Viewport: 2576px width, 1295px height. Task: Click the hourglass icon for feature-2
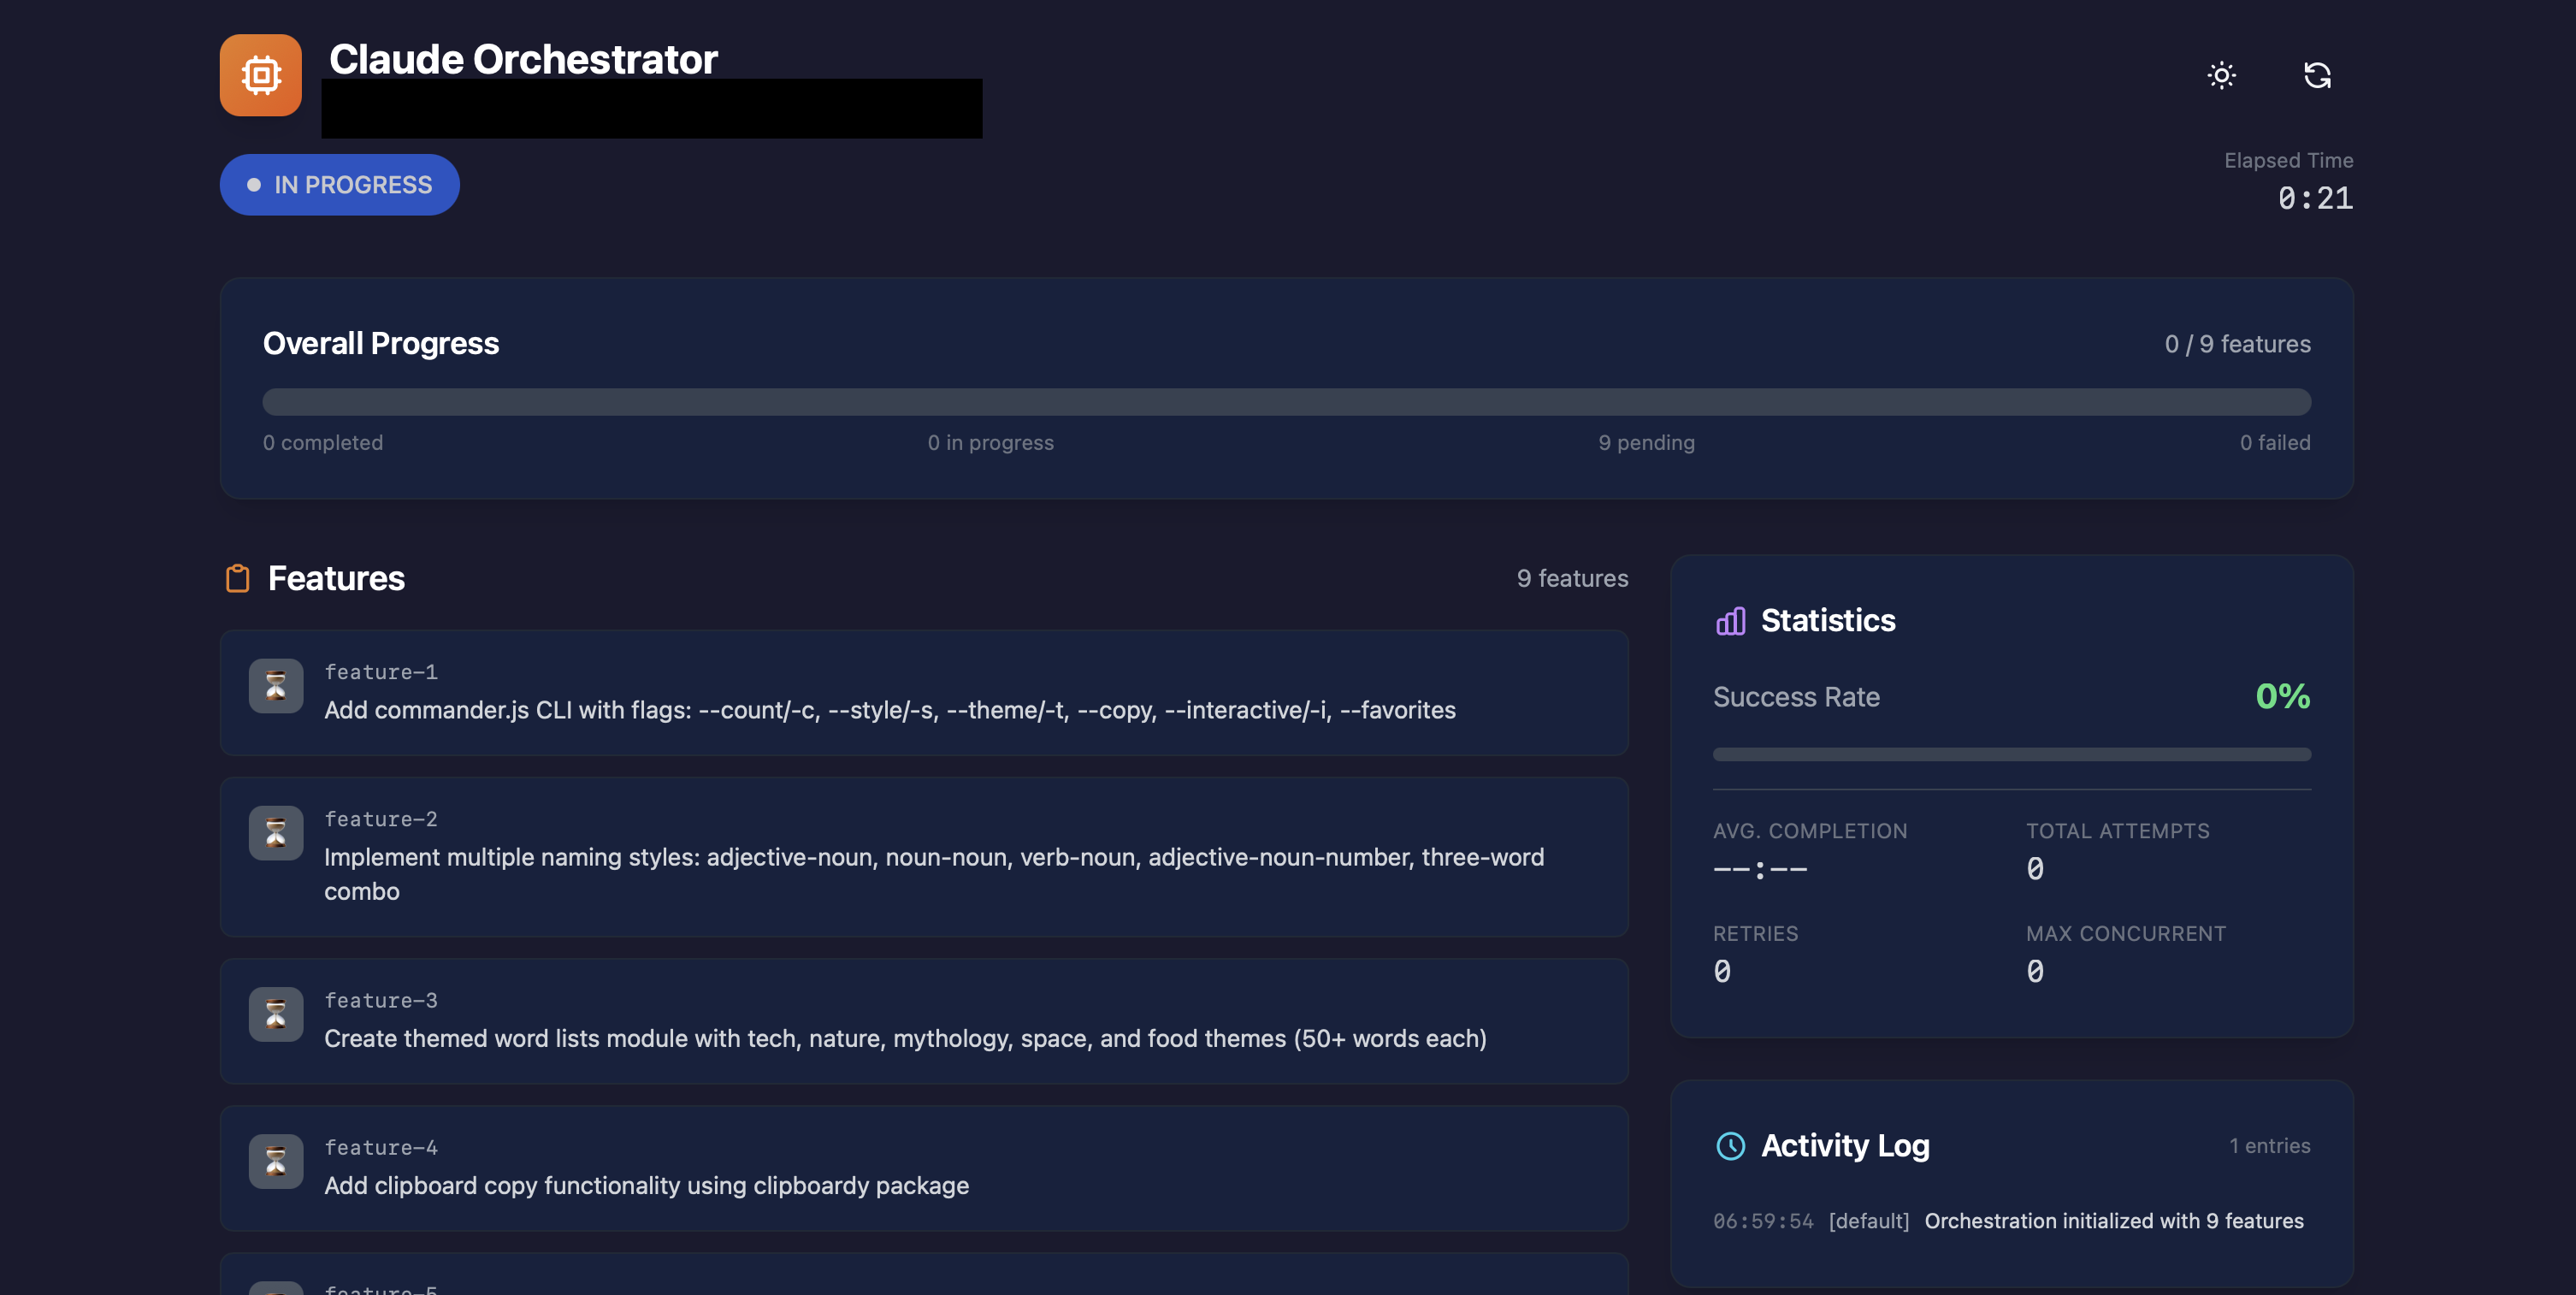click(276, 832)
